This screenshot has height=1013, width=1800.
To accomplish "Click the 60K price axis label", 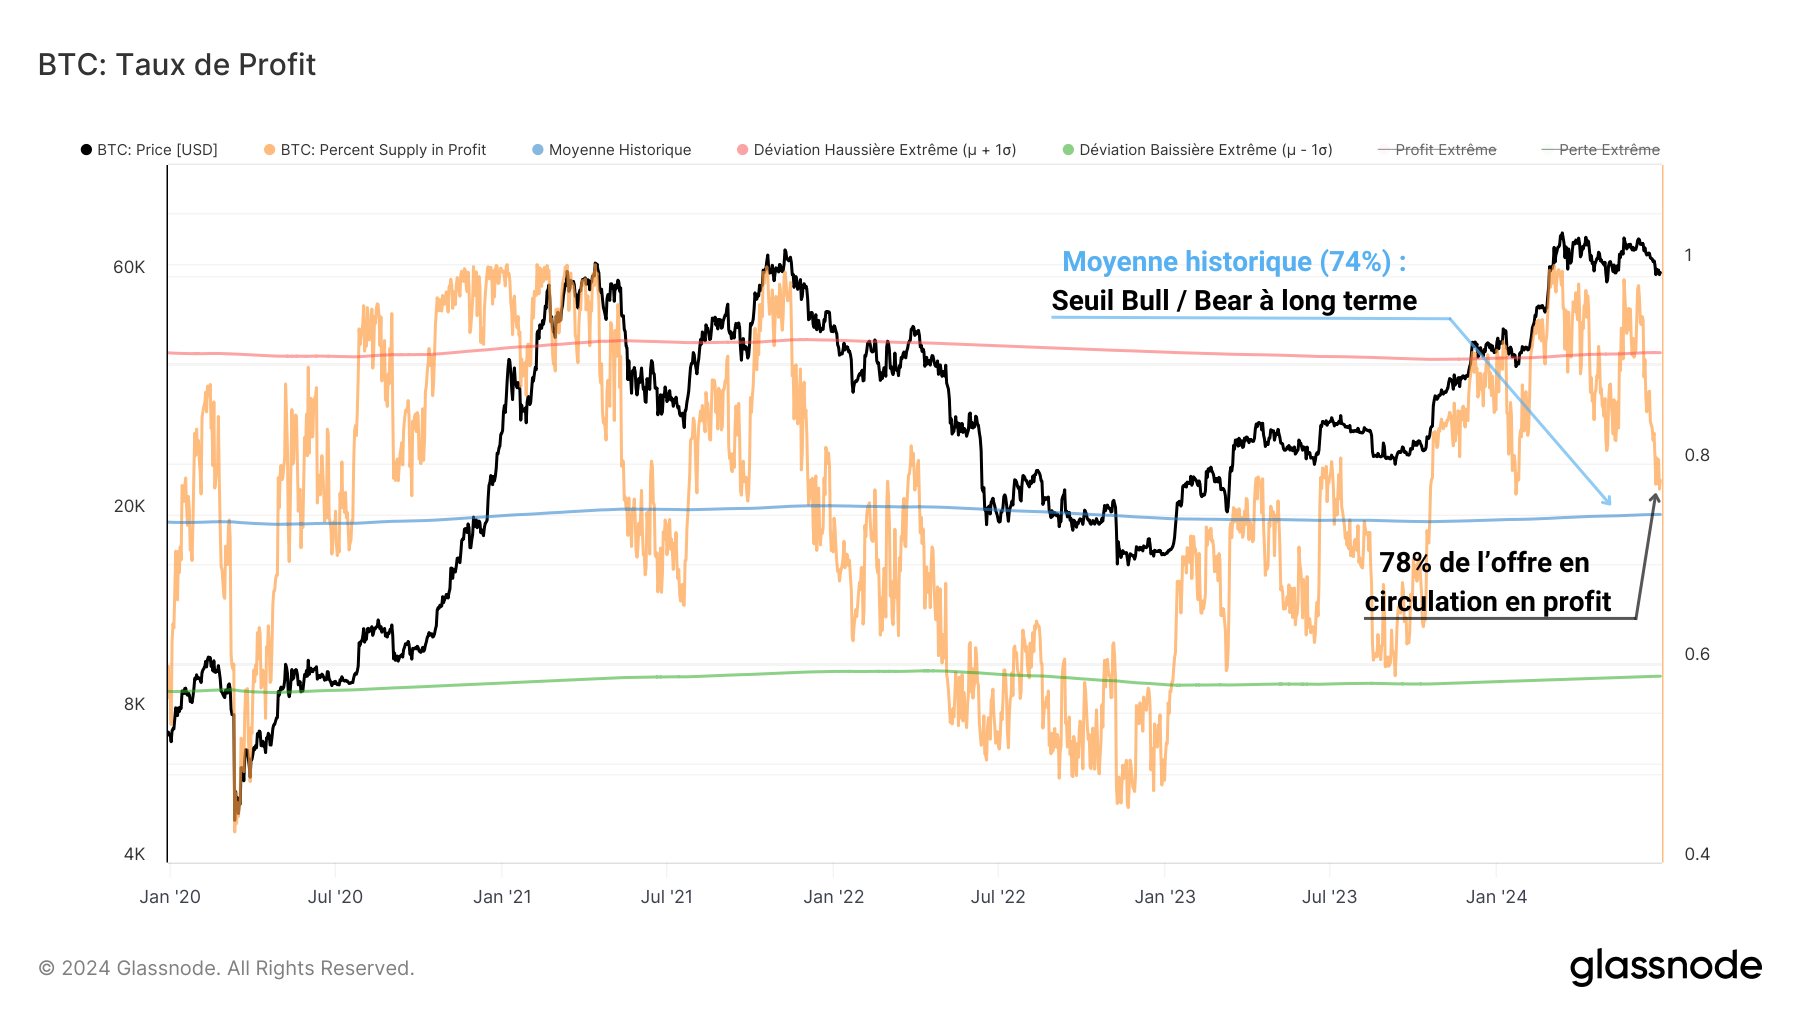I will (x=129, y=267).
